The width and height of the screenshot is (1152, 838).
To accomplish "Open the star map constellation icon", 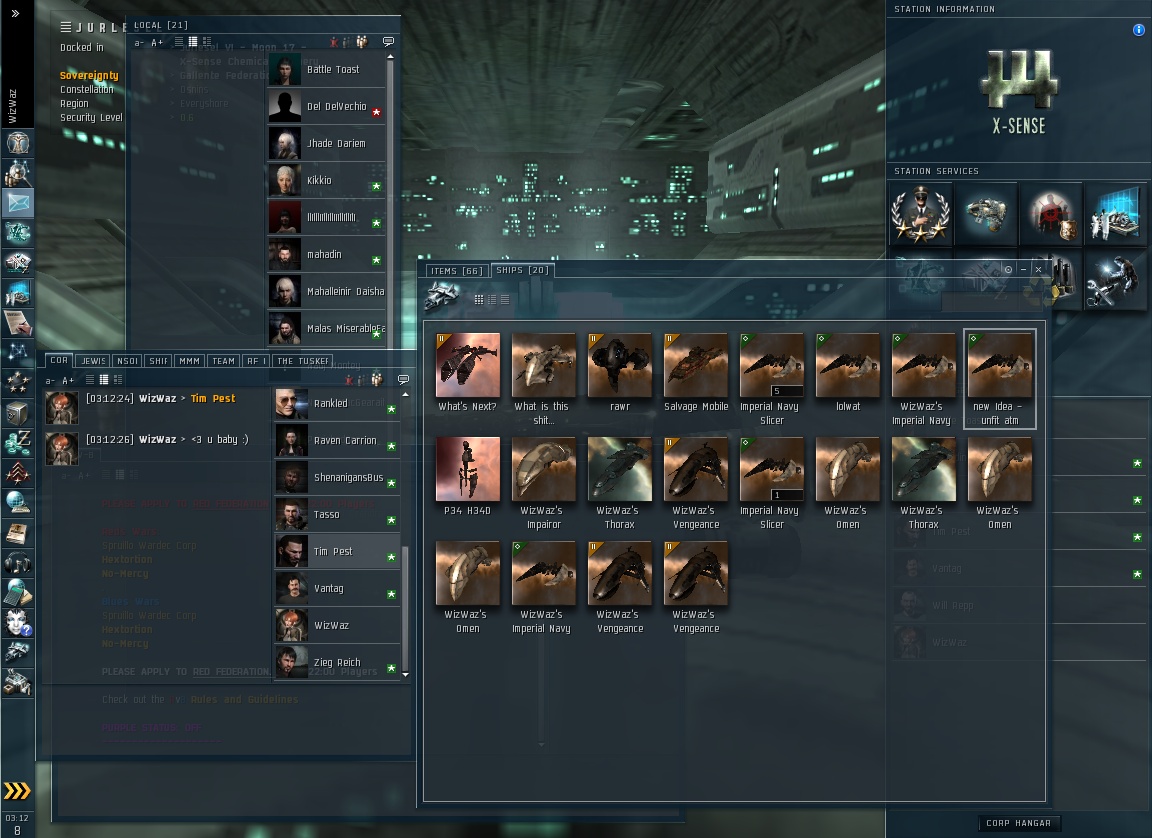I will pyautogui.click(x=18, y=352).
